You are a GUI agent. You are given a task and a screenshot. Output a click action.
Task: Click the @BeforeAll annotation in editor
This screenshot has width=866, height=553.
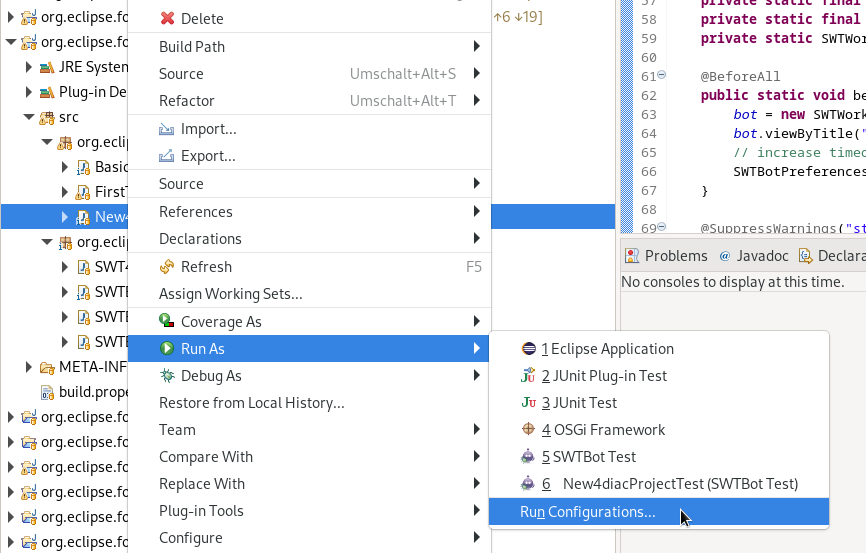pyautogui.click(x=741, y=76)
